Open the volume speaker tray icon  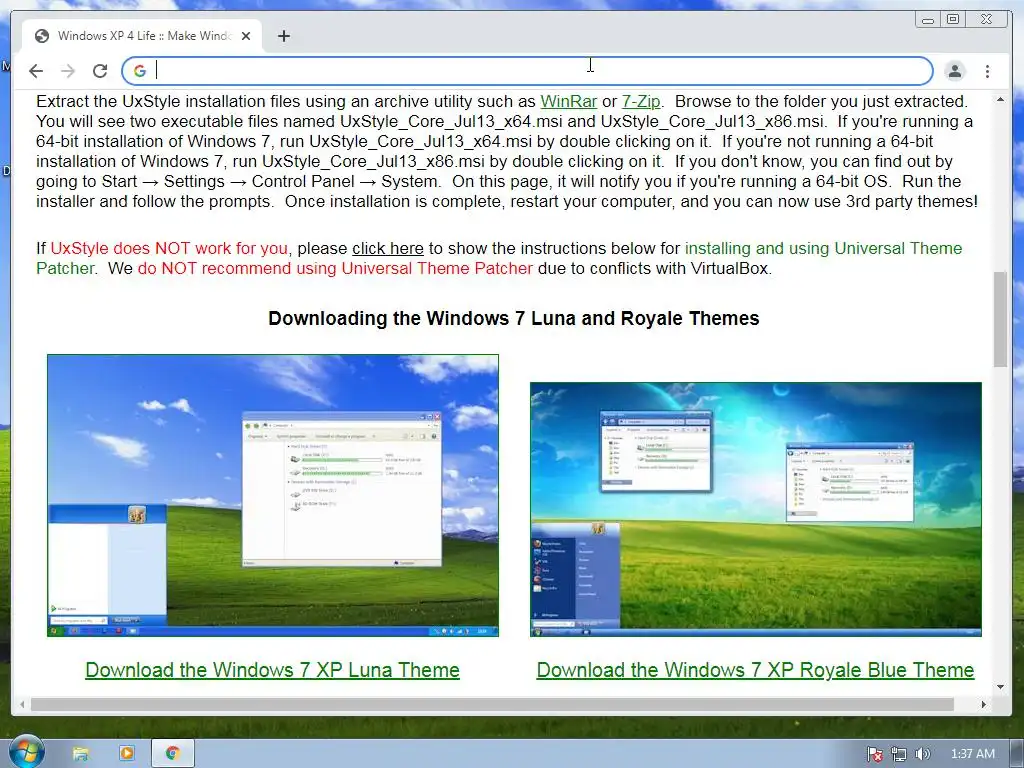[x=922, y=754]
